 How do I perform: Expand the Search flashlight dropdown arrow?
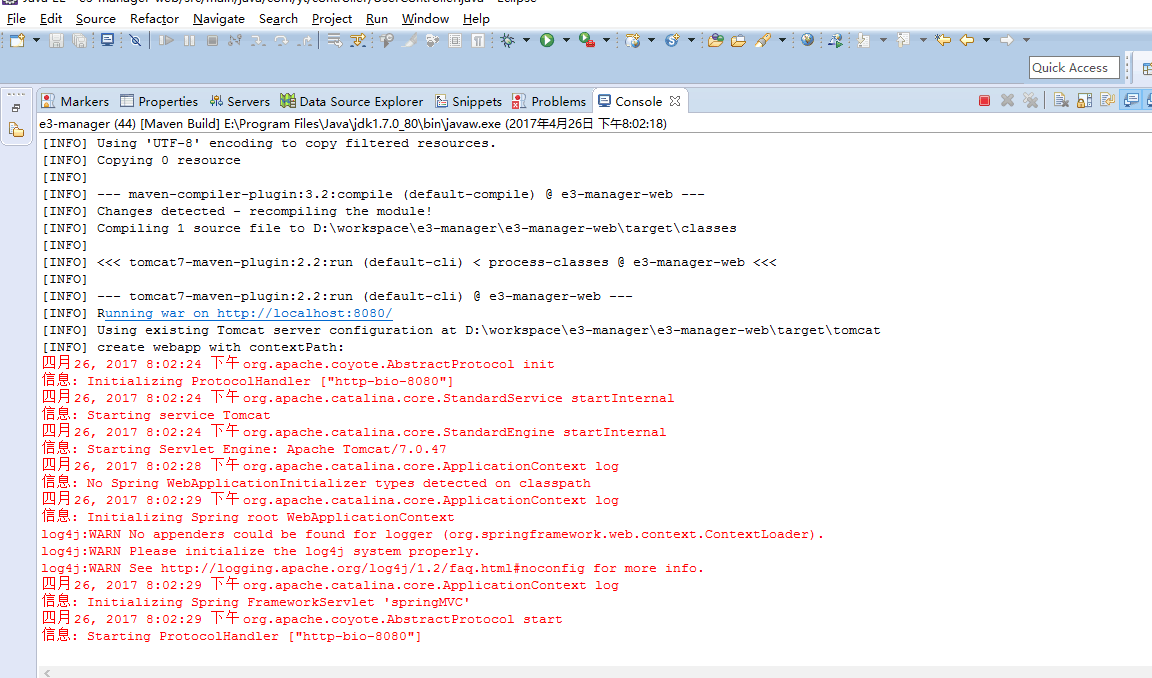(x=782, y=40)
